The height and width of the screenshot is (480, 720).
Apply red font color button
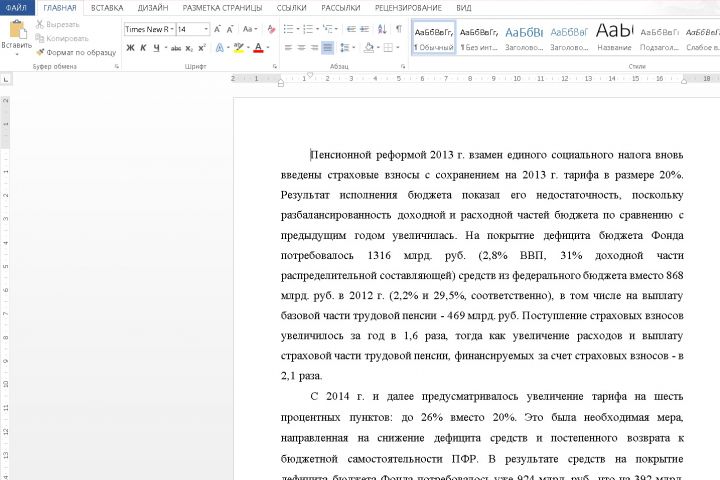(x=259, y=48)
